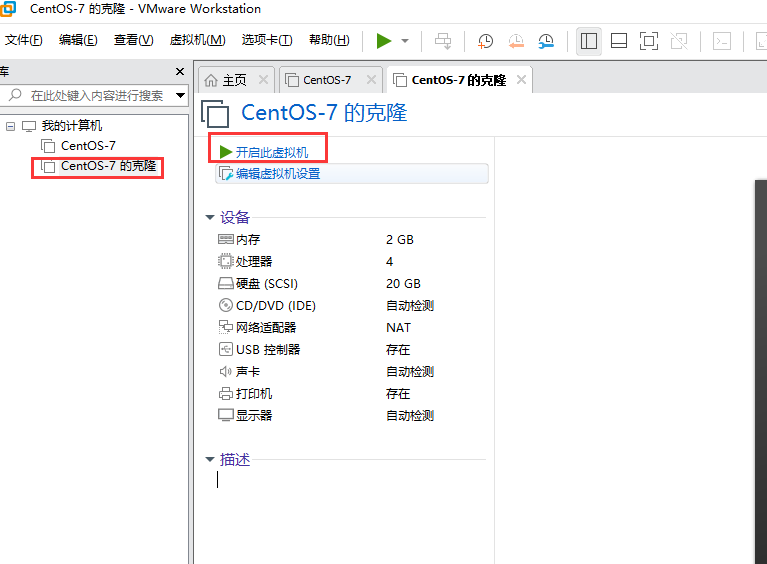Open the 虚拟机(M) menu

pos(198,40)
